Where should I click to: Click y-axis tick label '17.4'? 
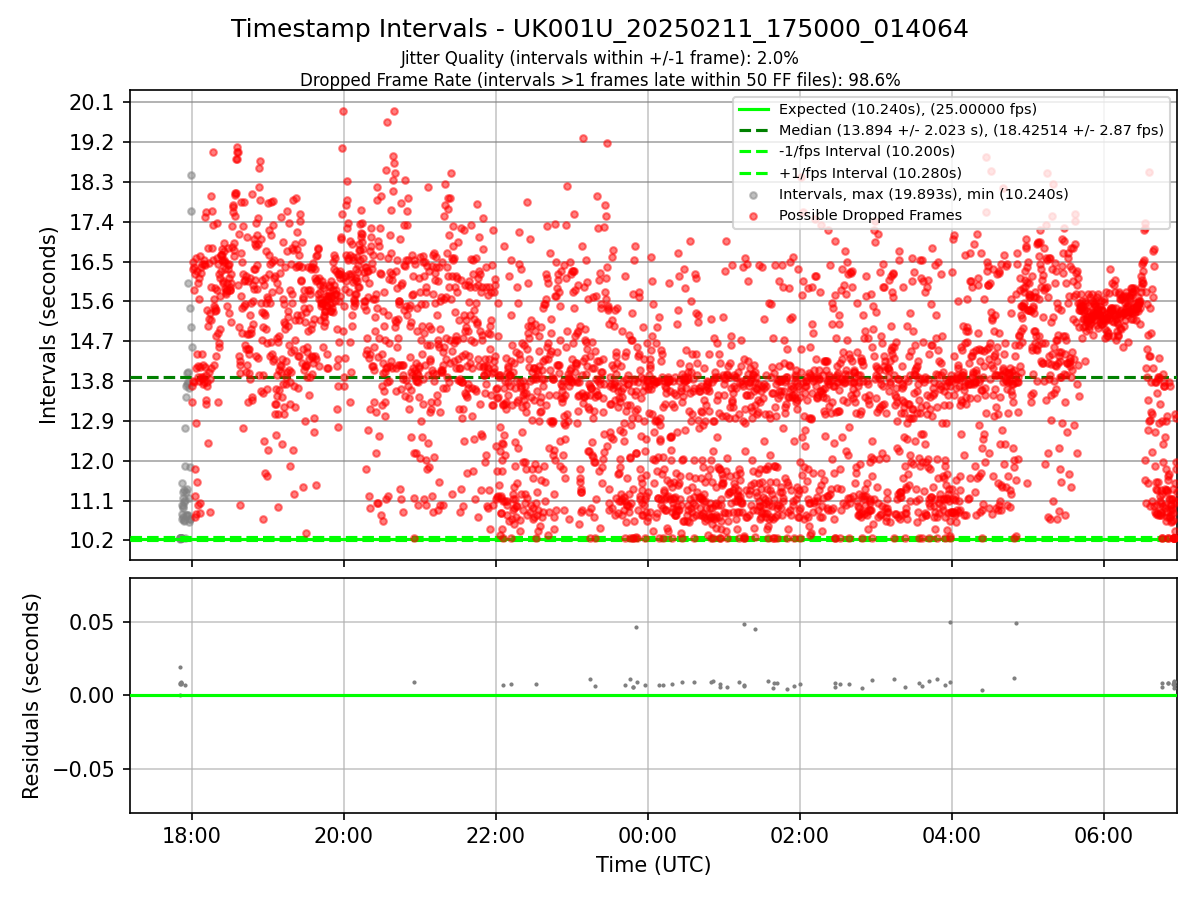click(94, 222)
